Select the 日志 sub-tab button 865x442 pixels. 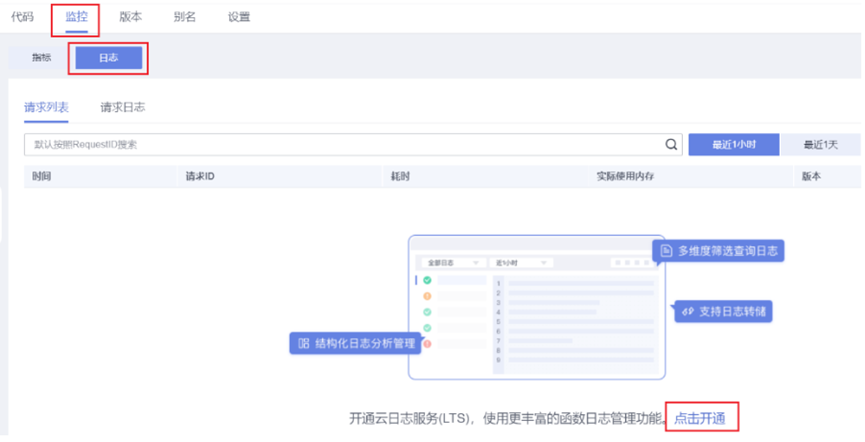[109, 57]
